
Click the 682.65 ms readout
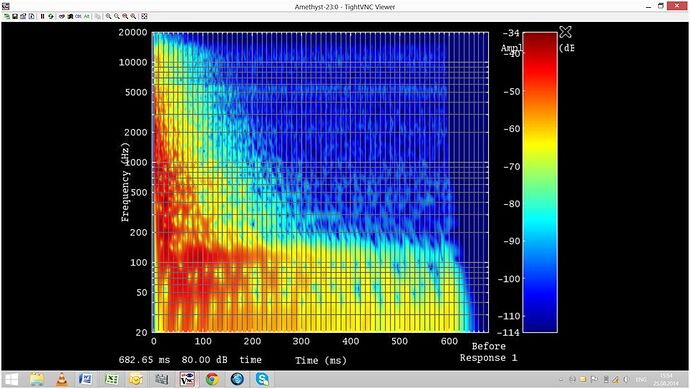(144, 360)
